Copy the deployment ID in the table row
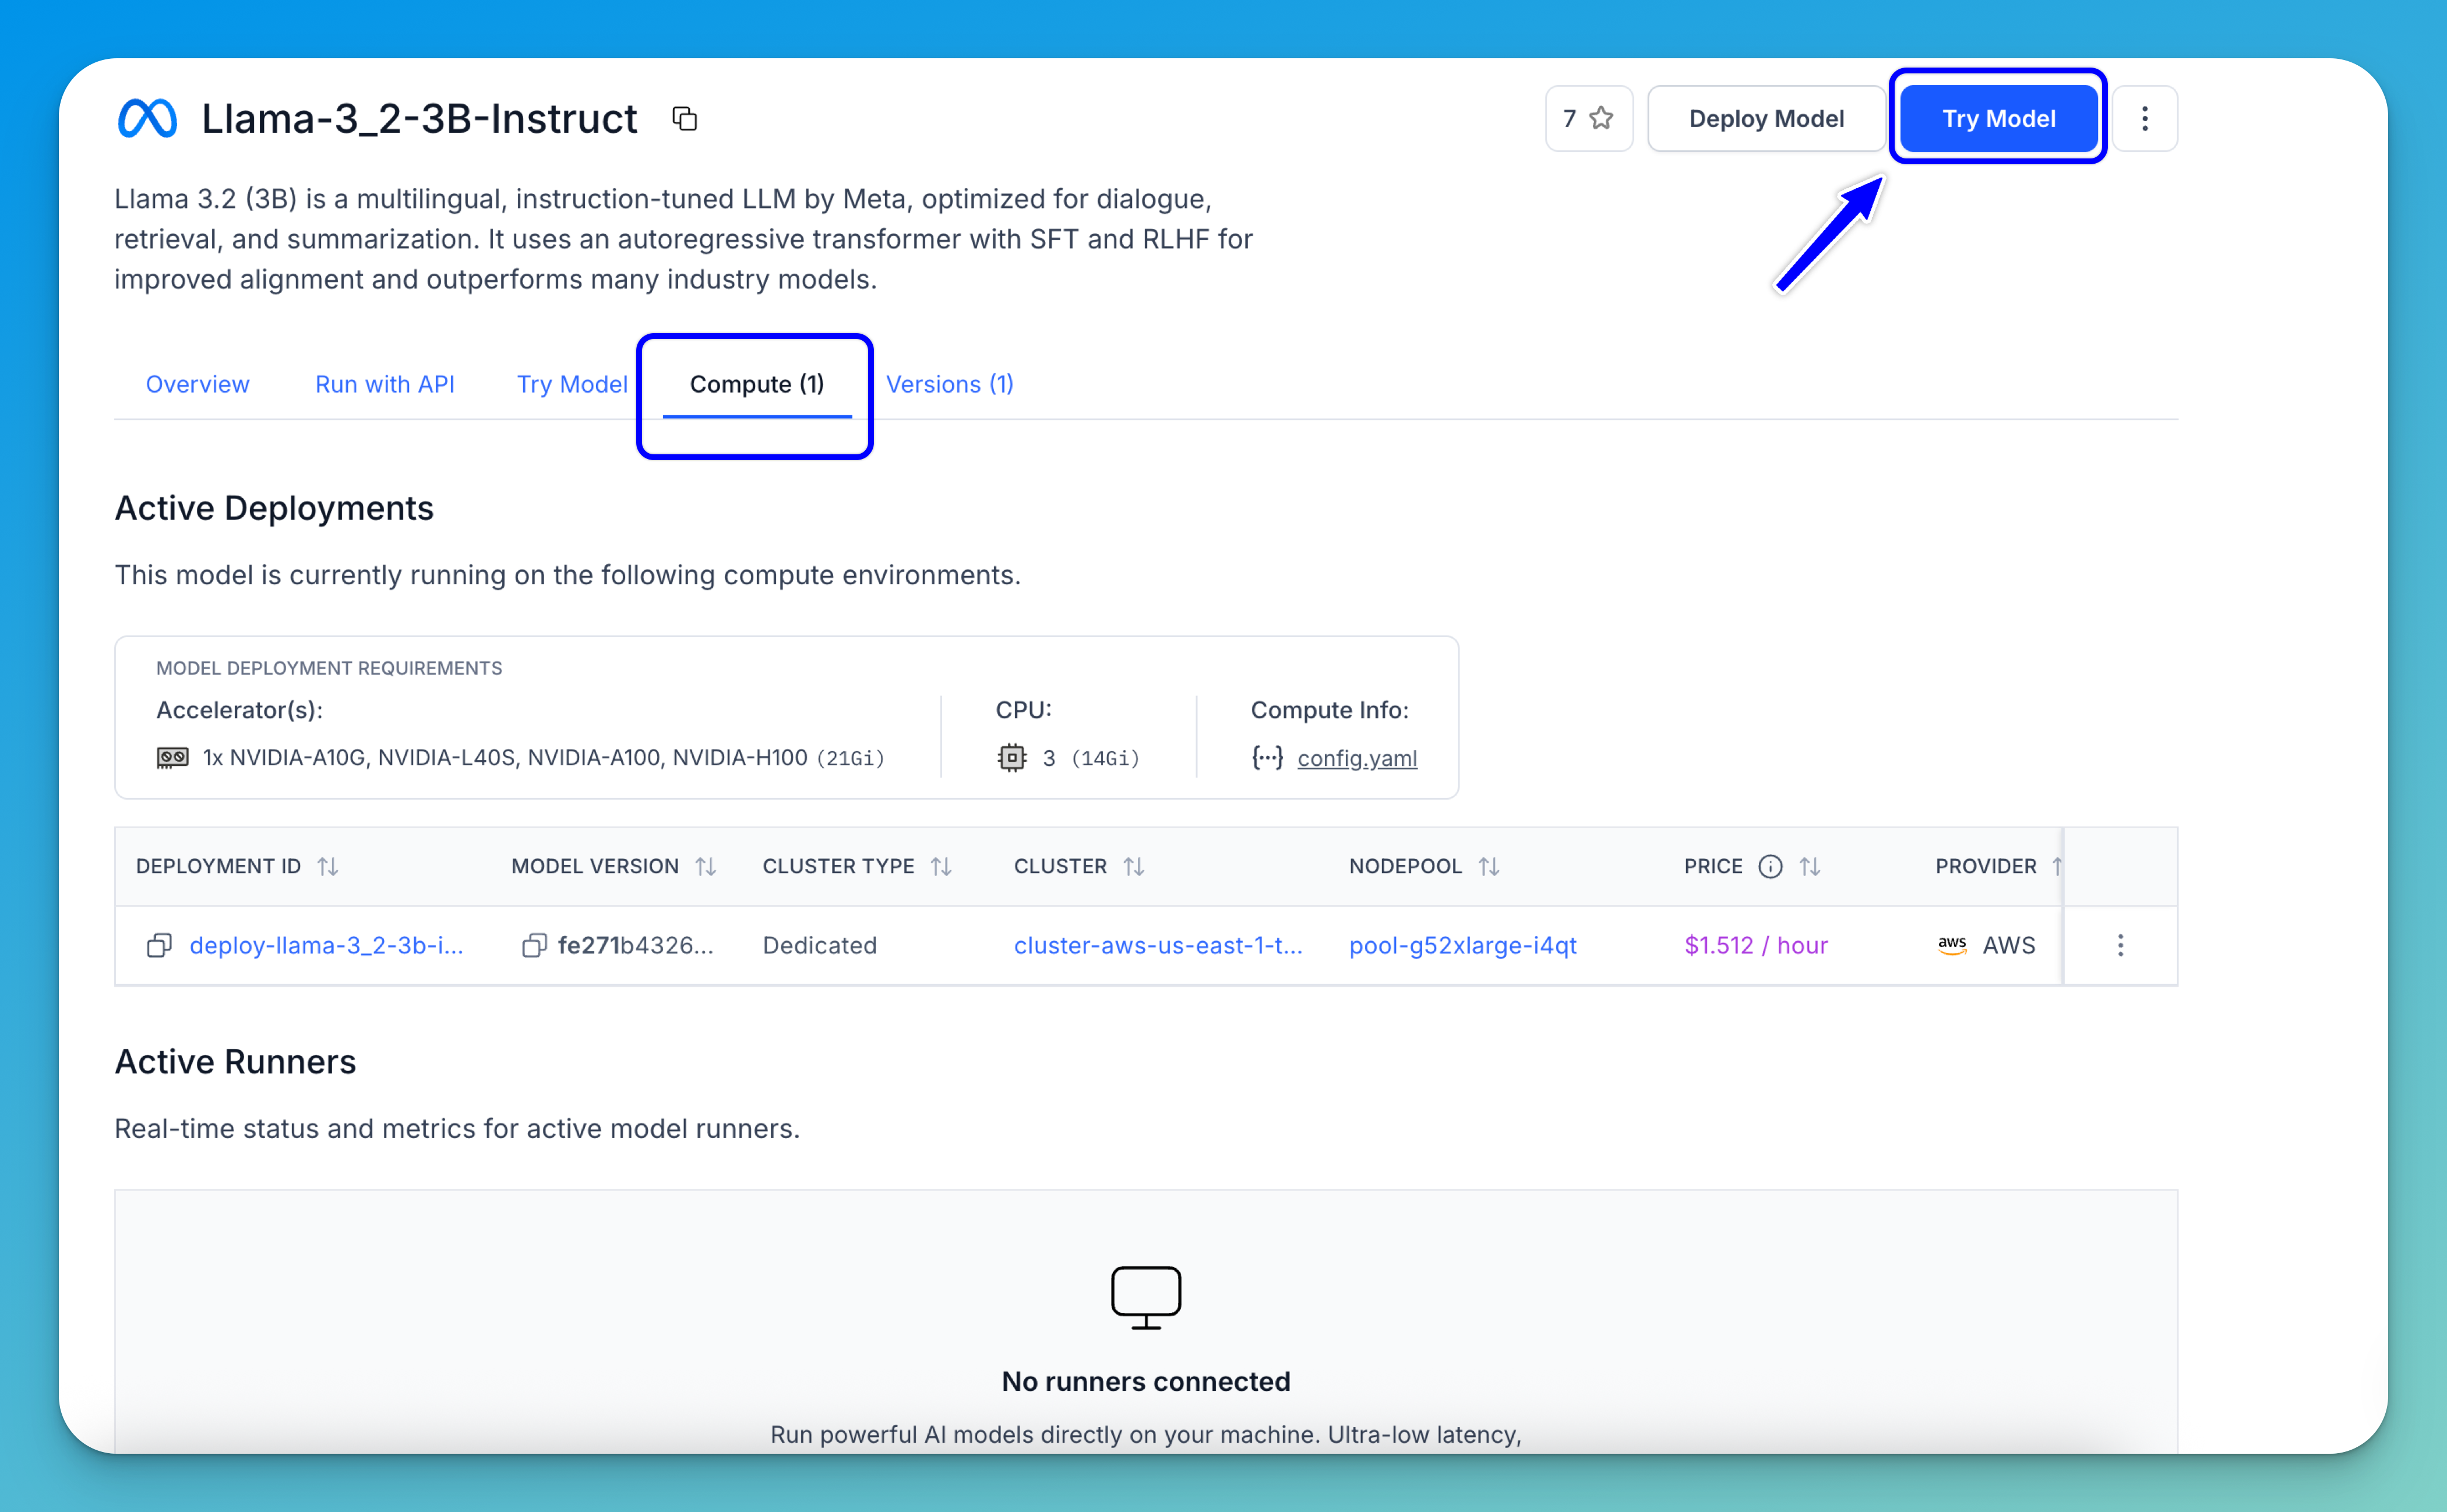Screen dimensions: 2447x1512 (159, 945)
